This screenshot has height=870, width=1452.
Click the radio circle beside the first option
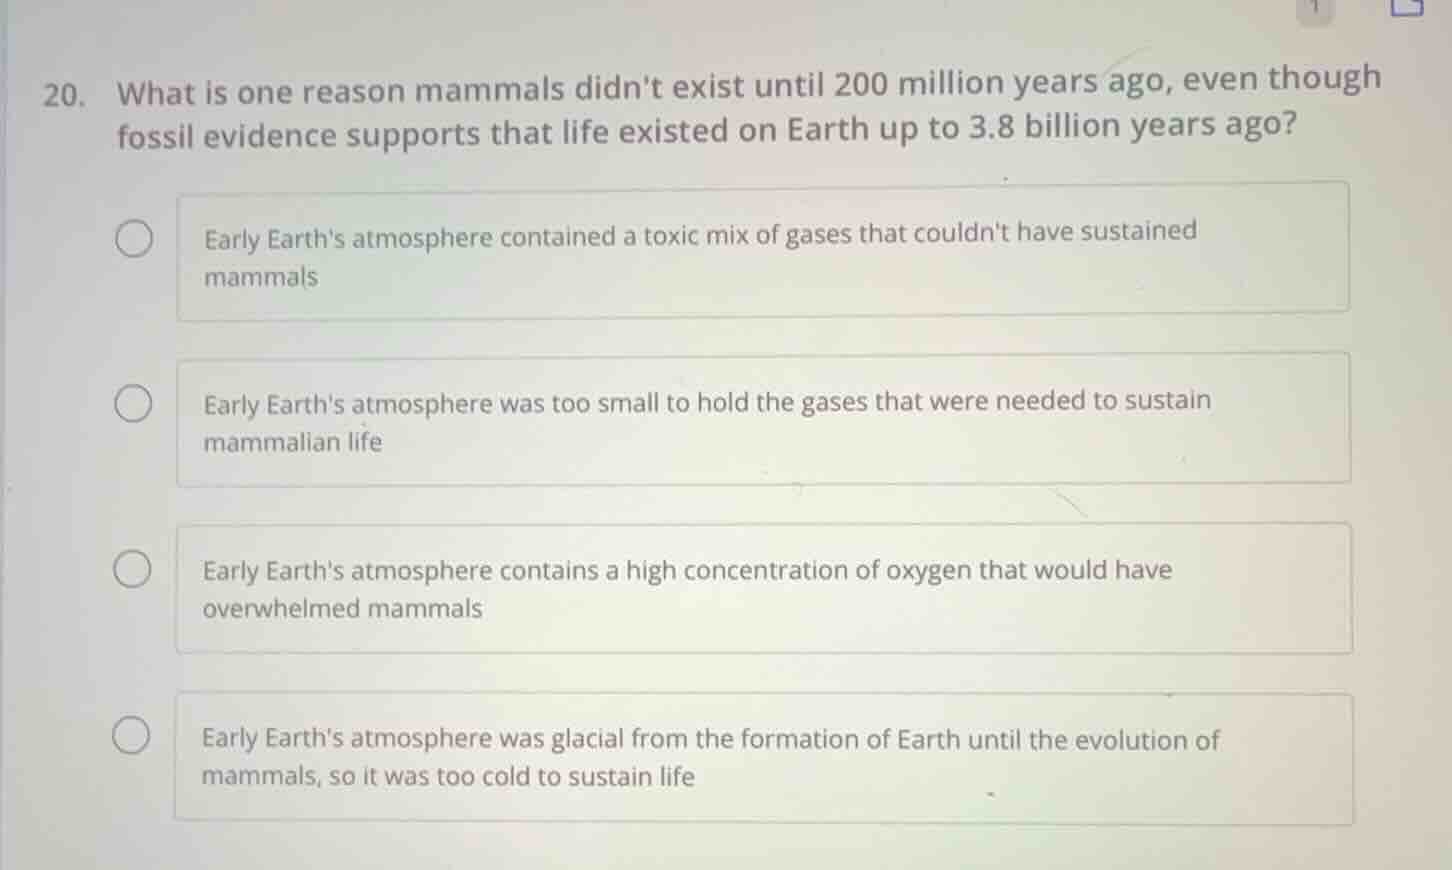point(134,240)
